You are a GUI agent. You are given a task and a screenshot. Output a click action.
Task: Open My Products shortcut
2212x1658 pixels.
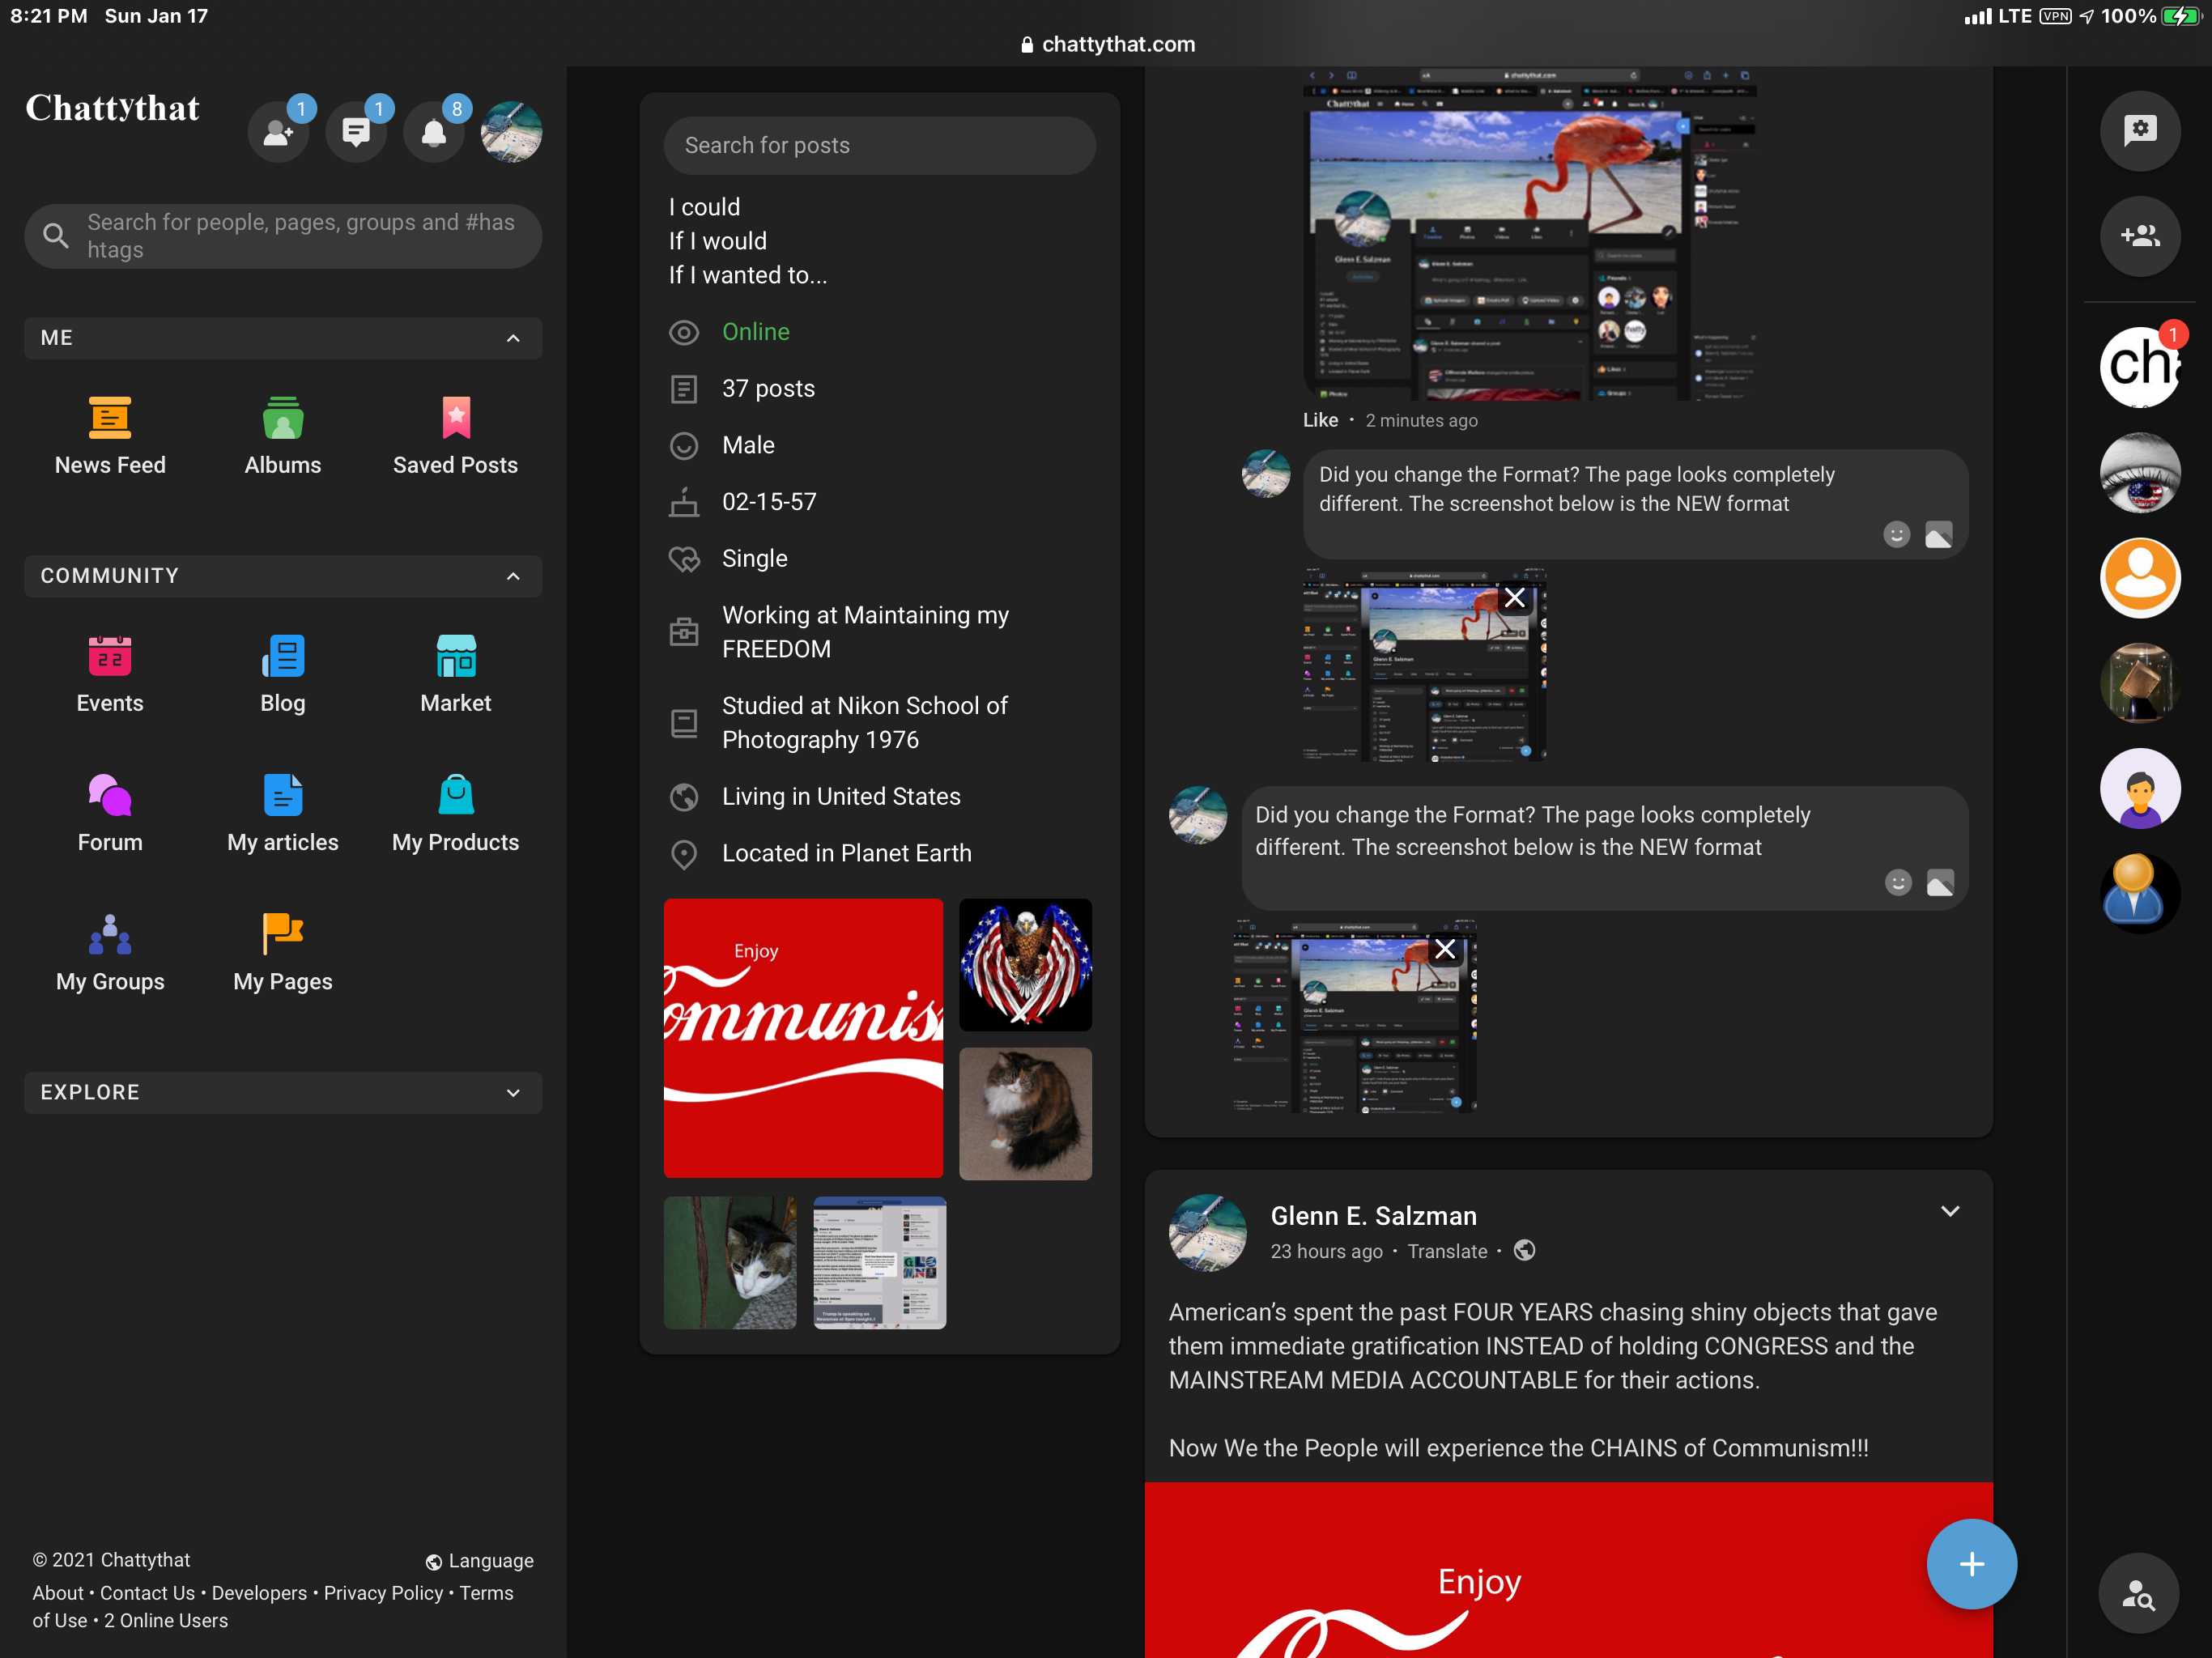coord(456,813)
